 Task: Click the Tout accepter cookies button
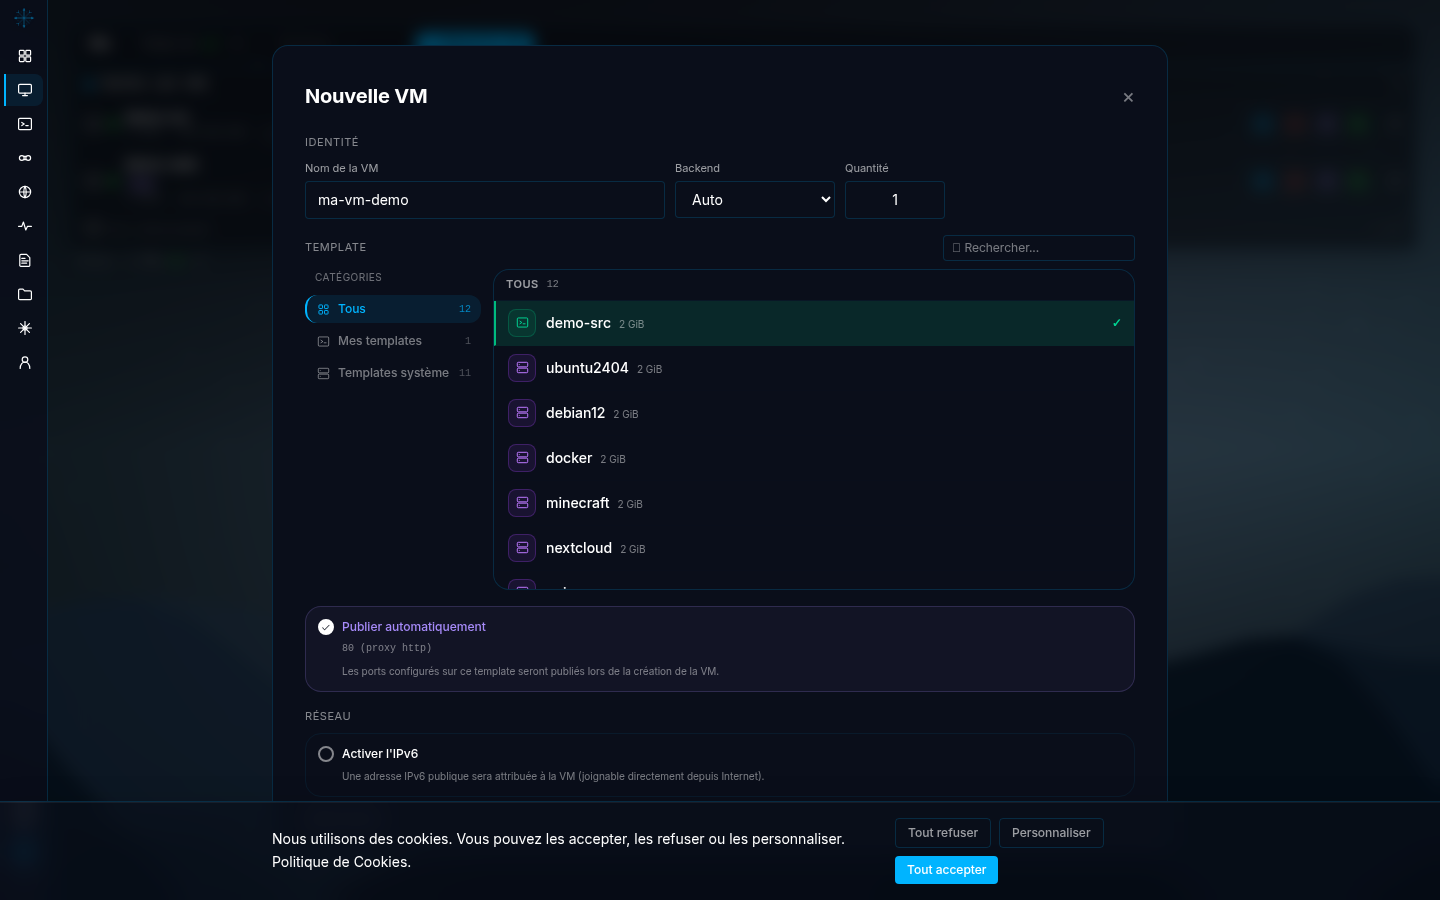(946, 870)
